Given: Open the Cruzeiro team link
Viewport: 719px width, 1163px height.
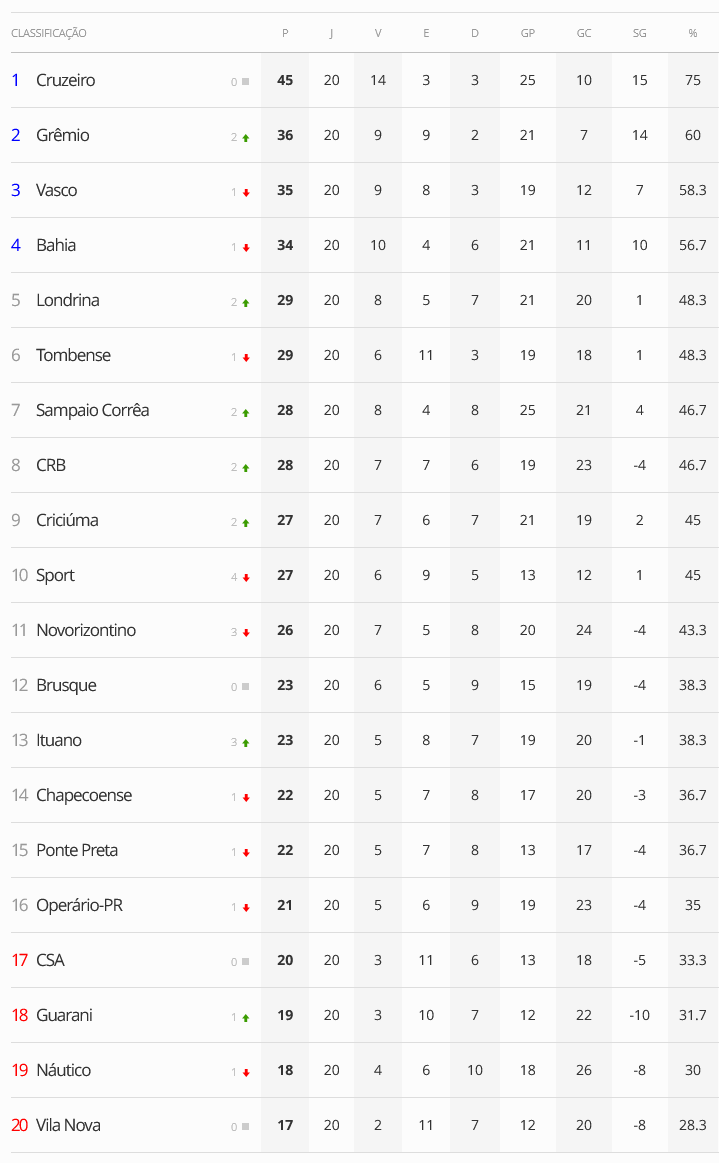Looking at the screenshot, I should click(65, 80).
